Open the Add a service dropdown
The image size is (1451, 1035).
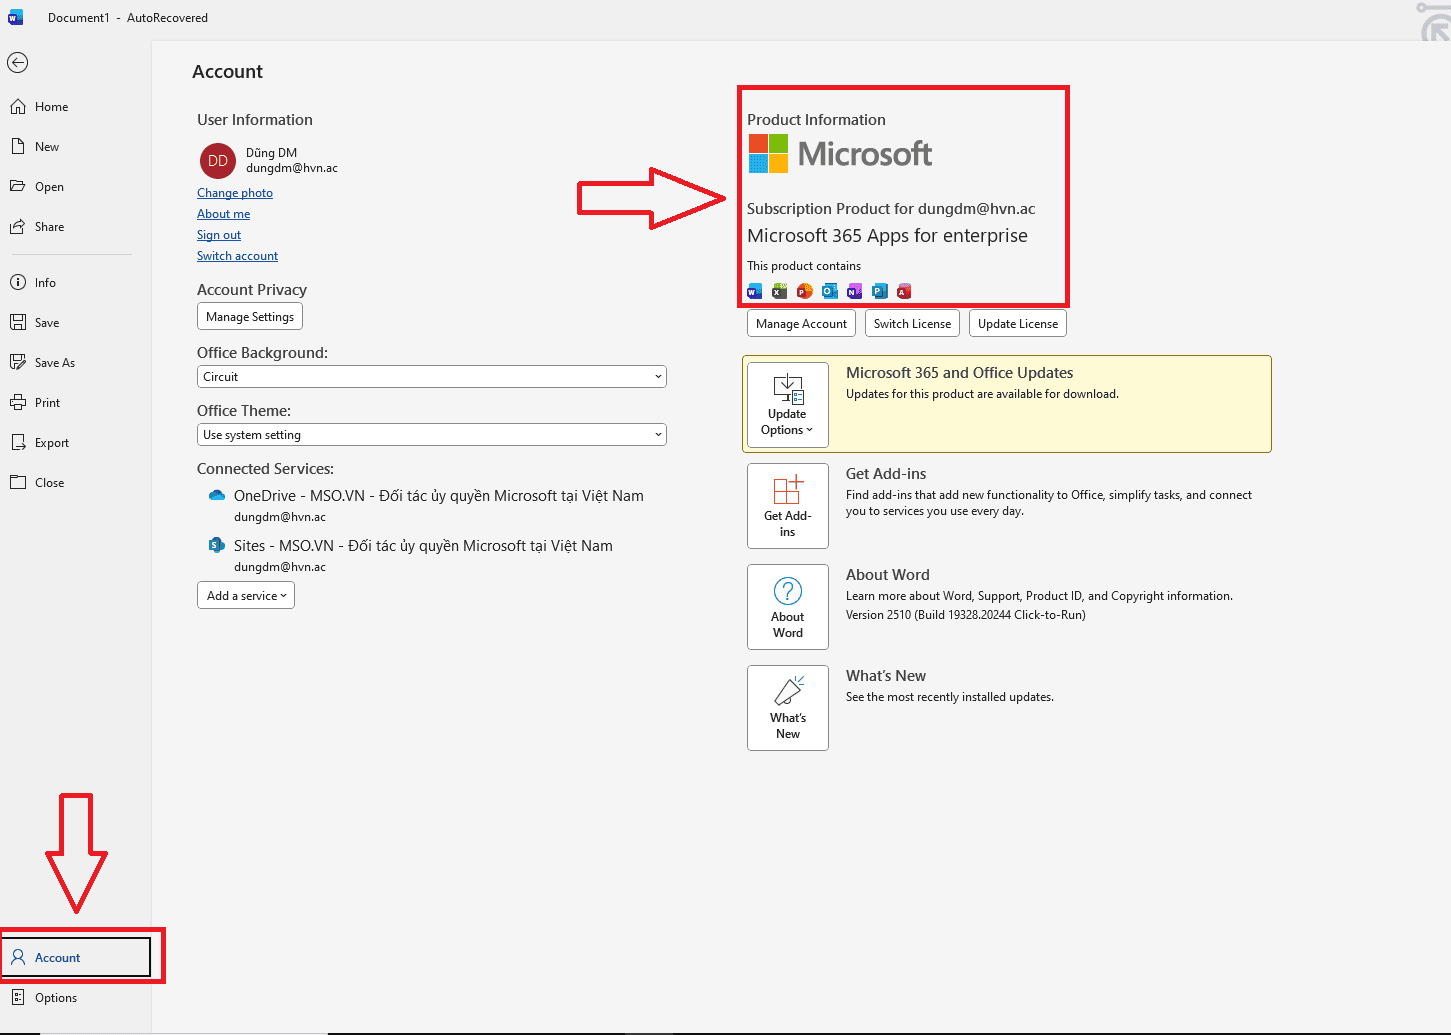pyautogui.click(x=246, y=596)
